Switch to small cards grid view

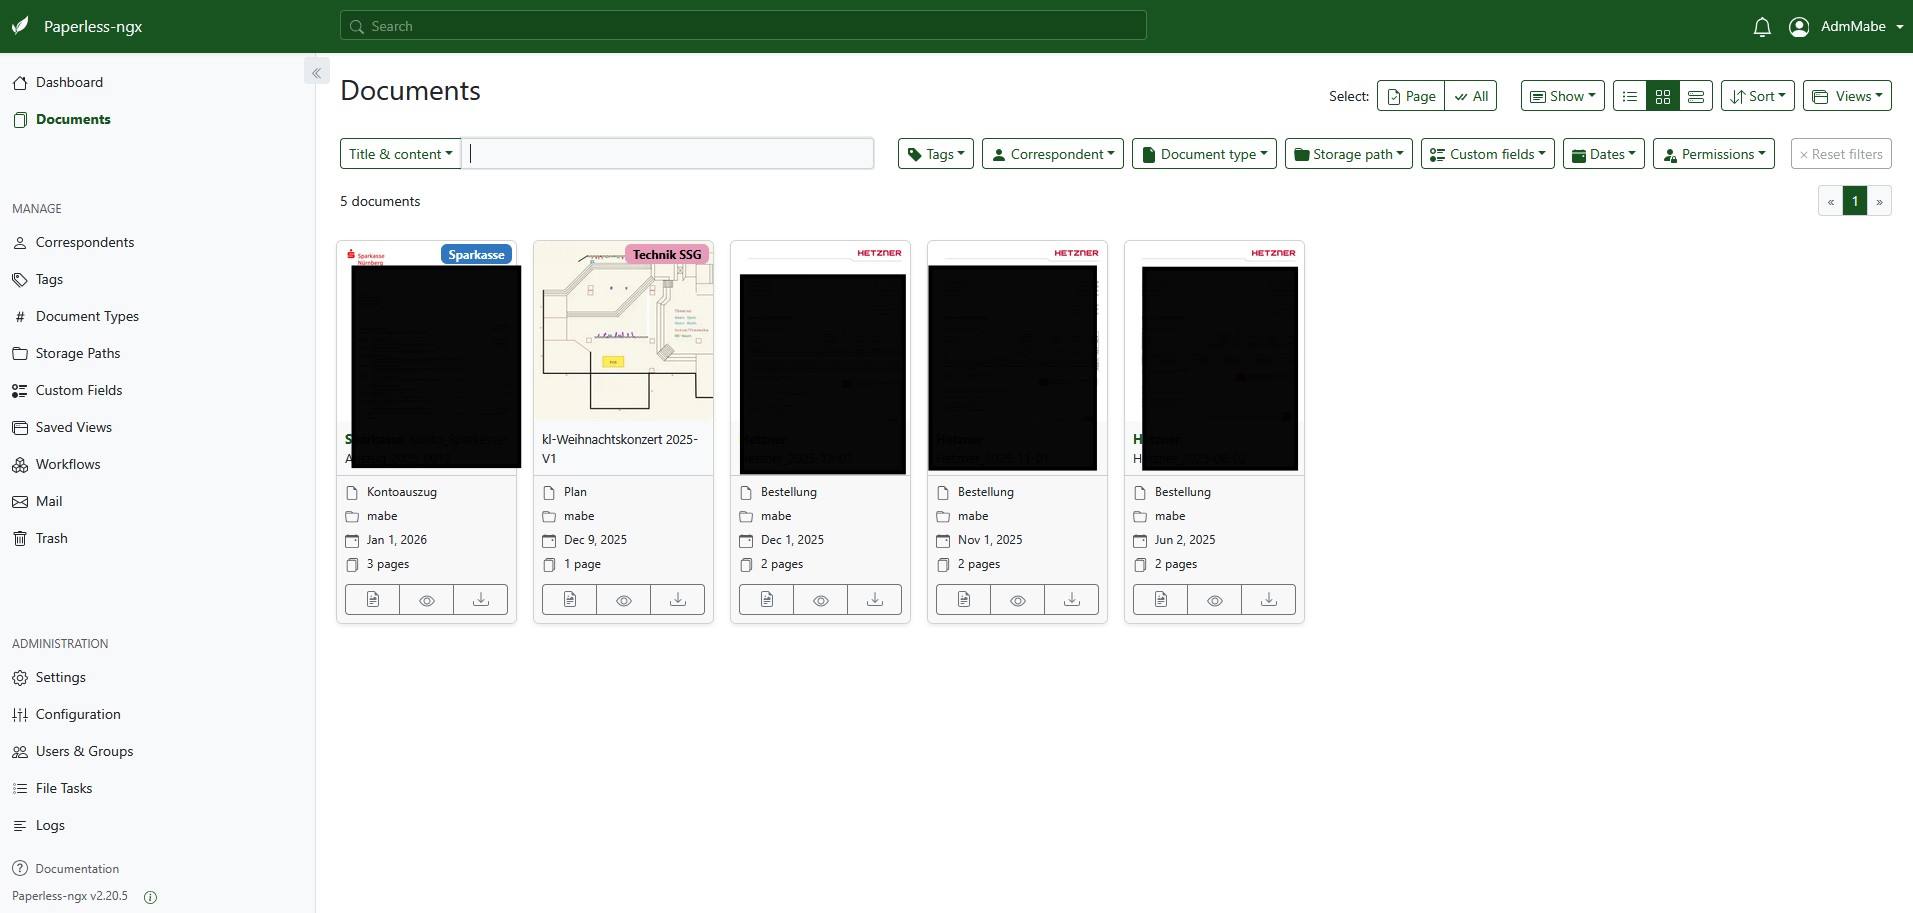(x=1663, y=96)
